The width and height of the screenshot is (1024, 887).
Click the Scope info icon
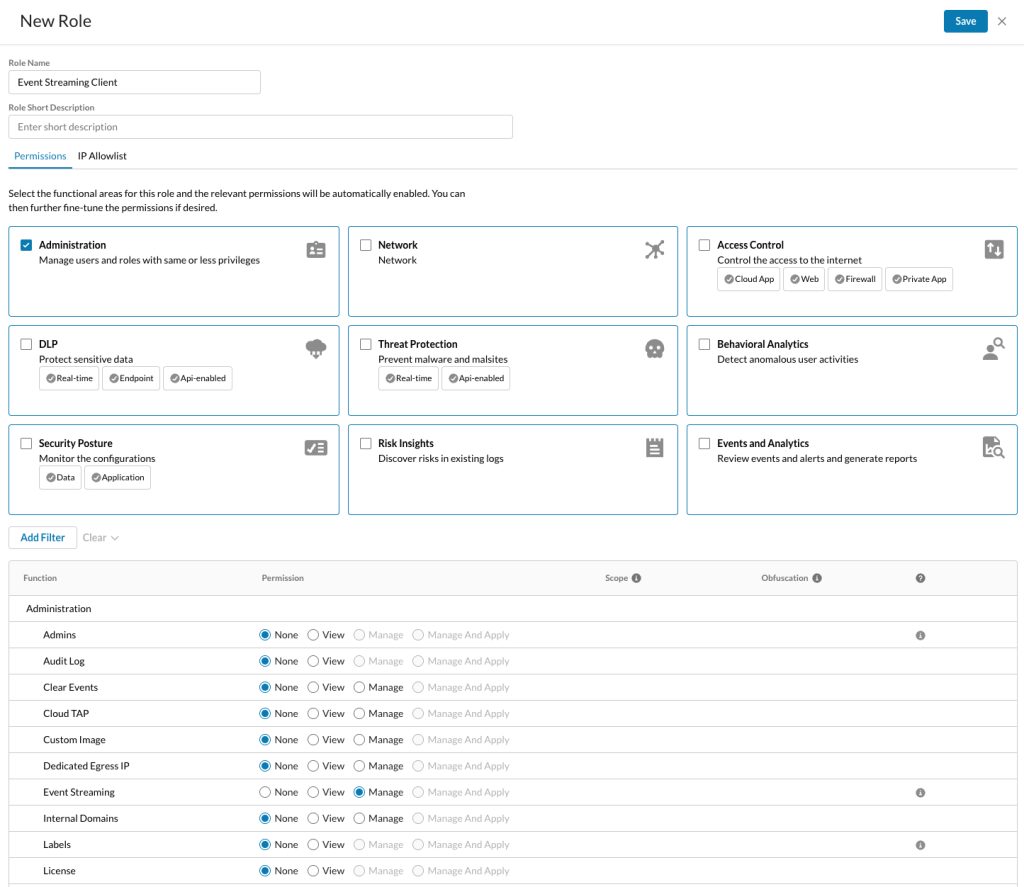[x=636, y=578]
